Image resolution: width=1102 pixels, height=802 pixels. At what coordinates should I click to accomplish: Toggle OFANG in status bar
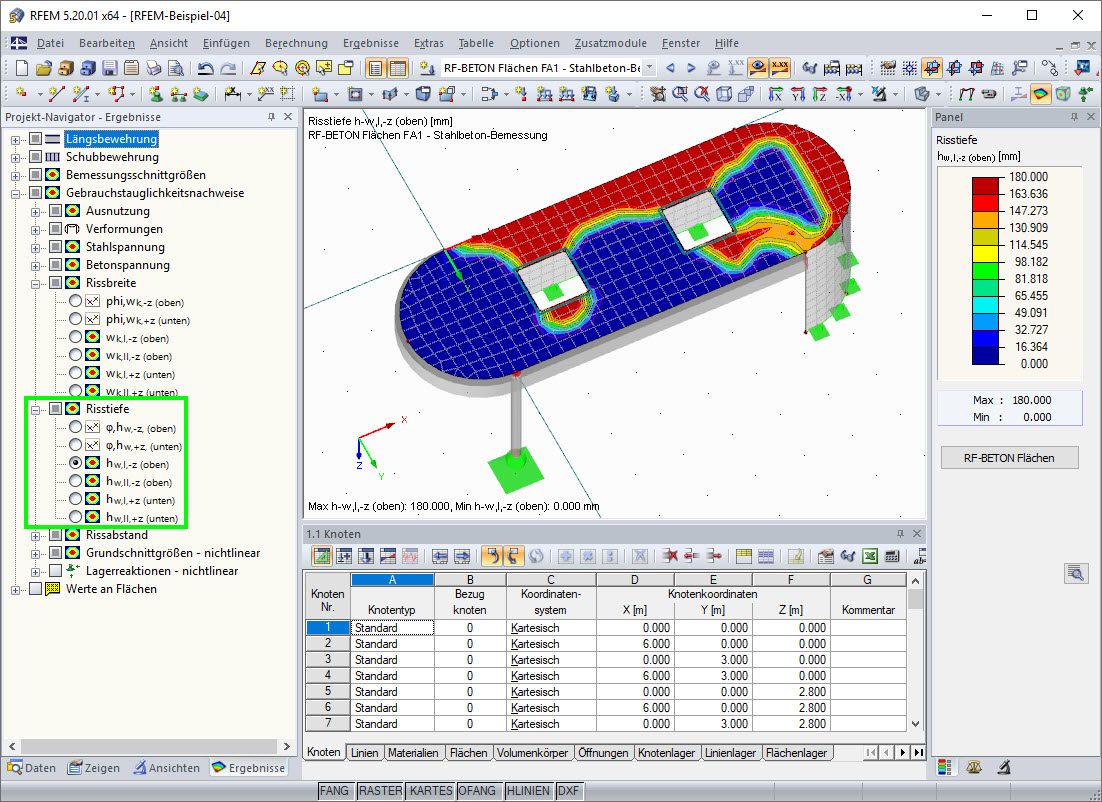(477, 791)
